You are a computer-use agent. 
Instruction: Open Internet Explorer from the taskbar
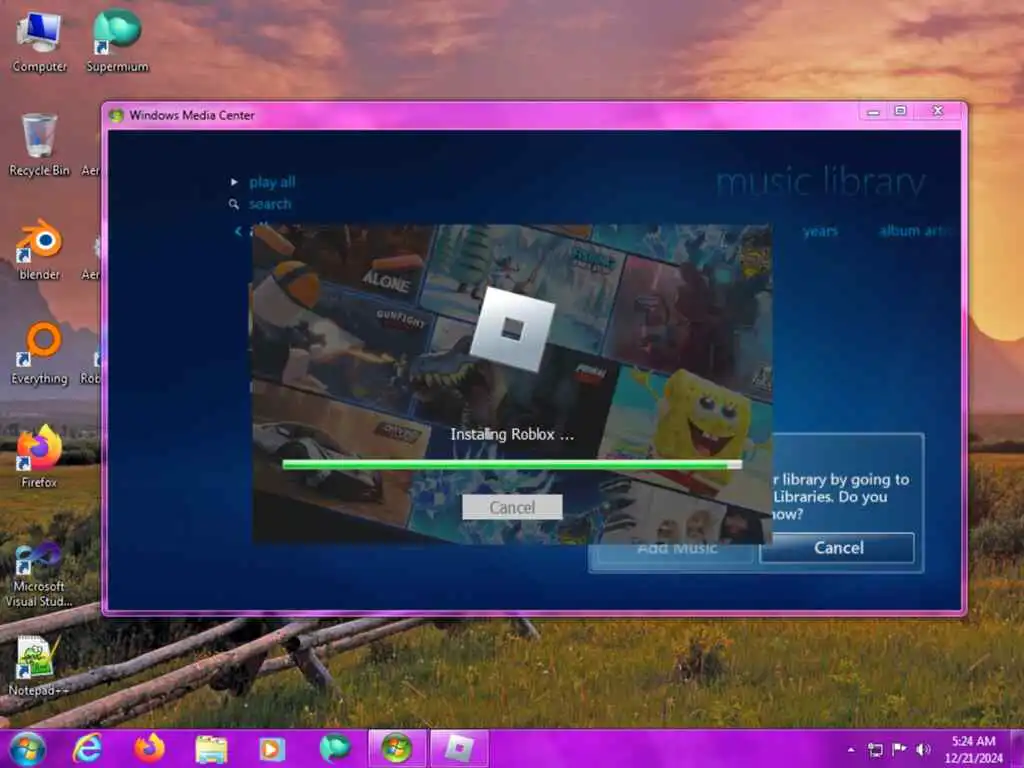88,748
